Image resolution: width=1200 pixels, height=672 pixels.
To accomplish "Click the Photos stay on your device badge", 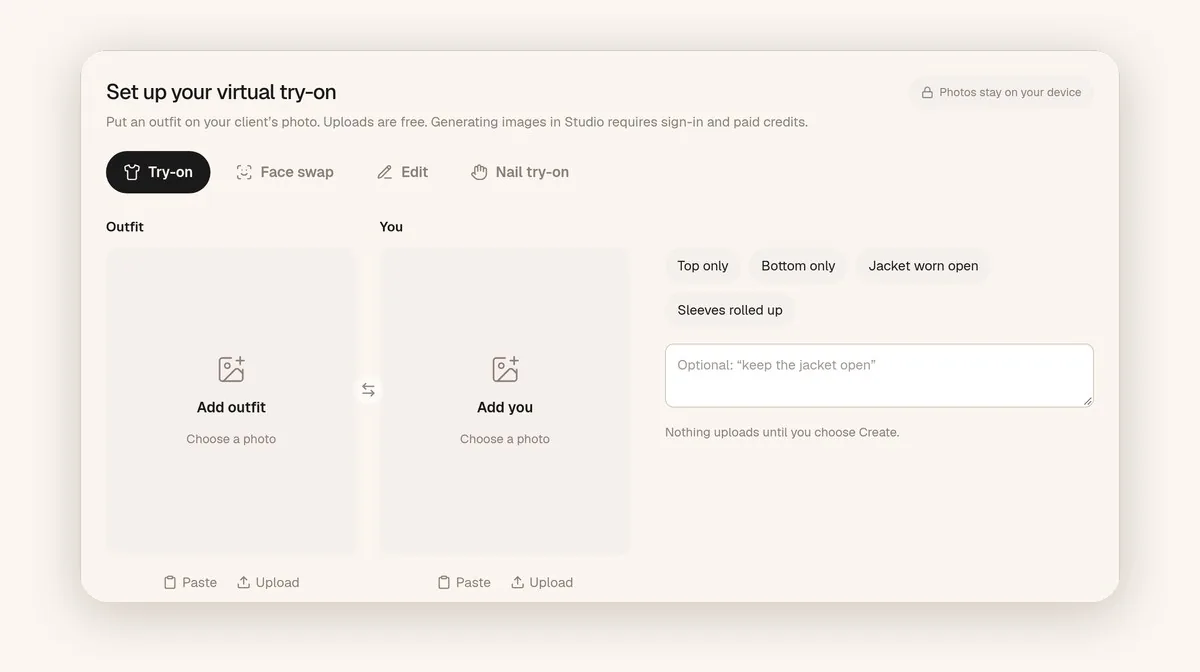I will tap(1001, 92).
